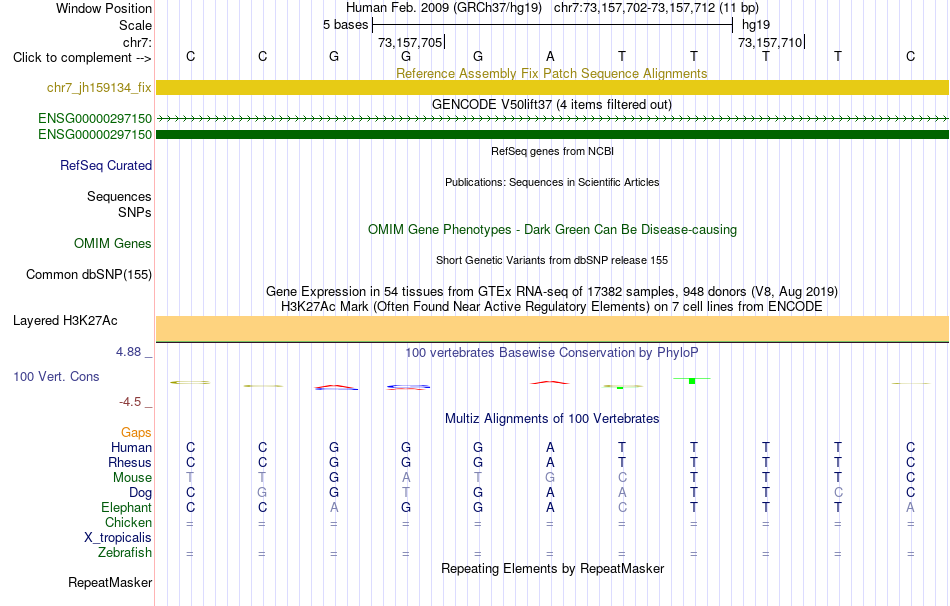The image size is (950, 606).
Task: Select the ENSG00000297150 arrowed transcript label
Action: pos(95,118)
